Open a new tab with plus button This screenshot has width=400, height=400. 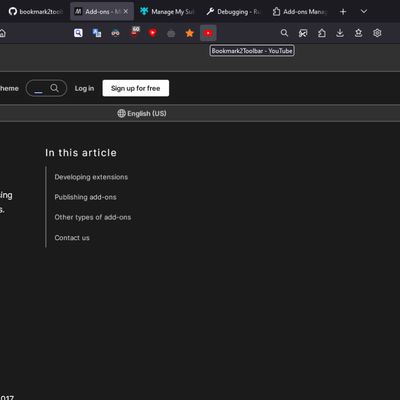click(x=343, y=12)
